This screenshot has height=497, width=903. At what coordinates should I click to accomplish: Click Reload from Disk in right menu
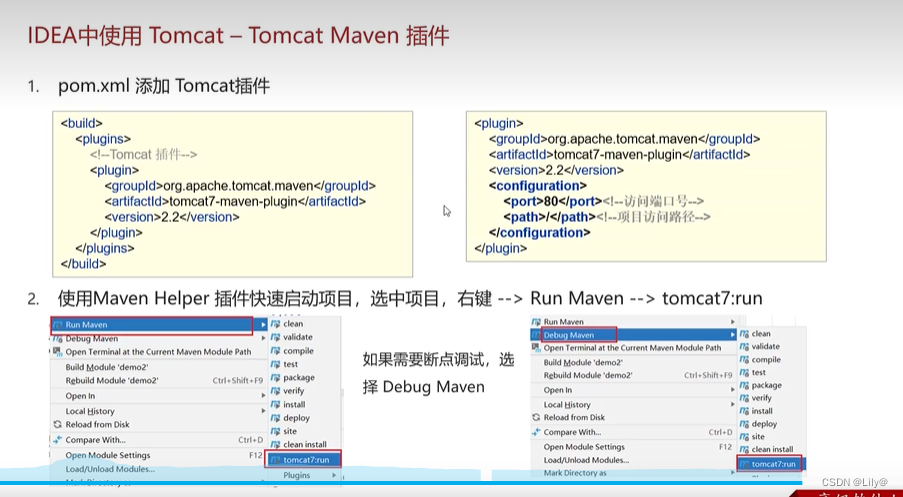tap(574, 418)
